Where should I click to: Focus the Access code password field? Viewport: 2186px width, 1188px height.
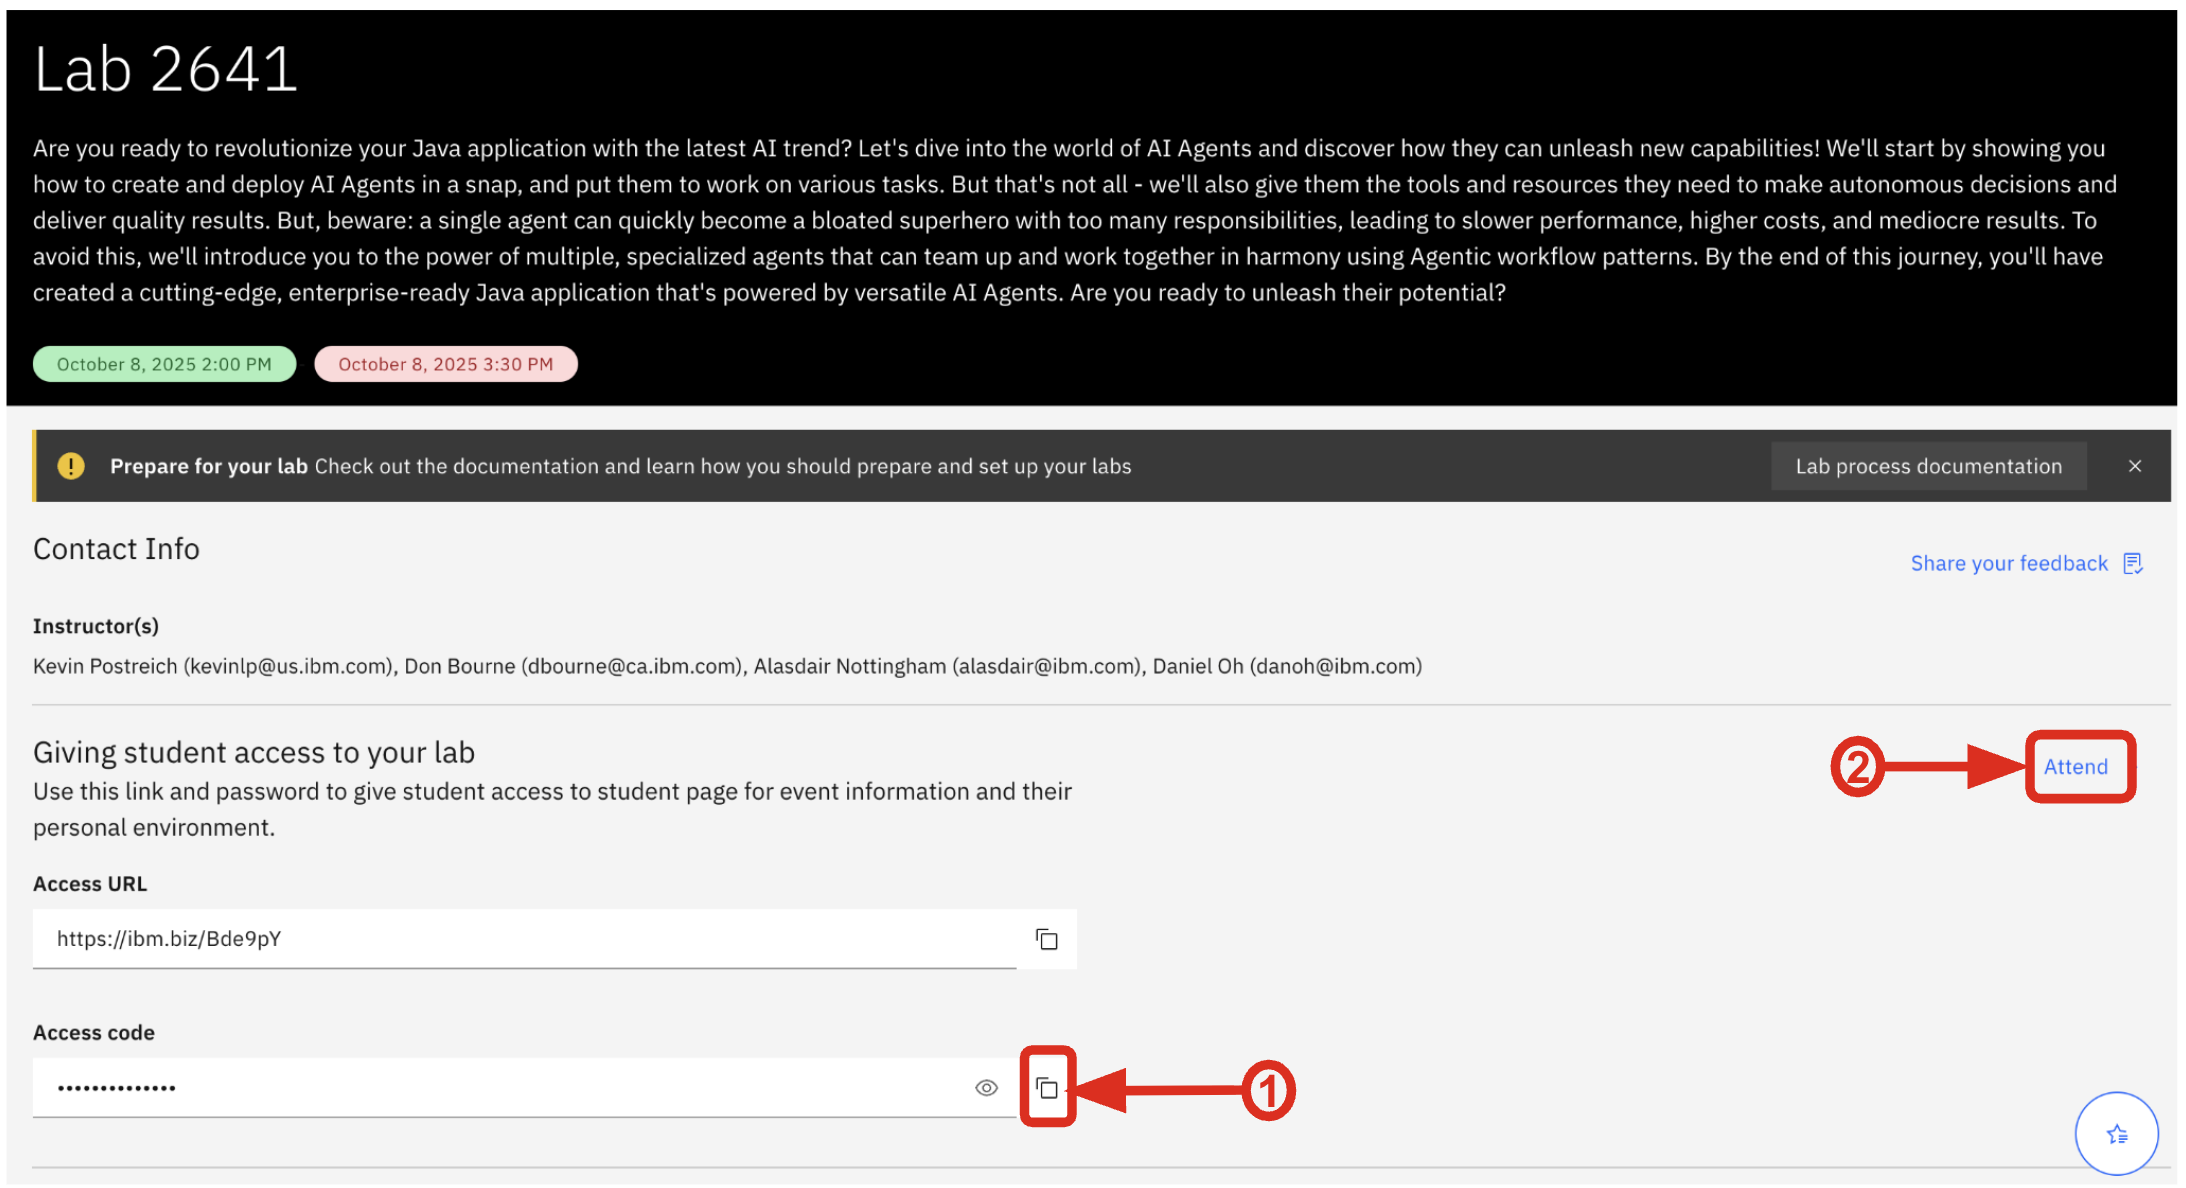pyautogui.click(x=500, y=1088)
